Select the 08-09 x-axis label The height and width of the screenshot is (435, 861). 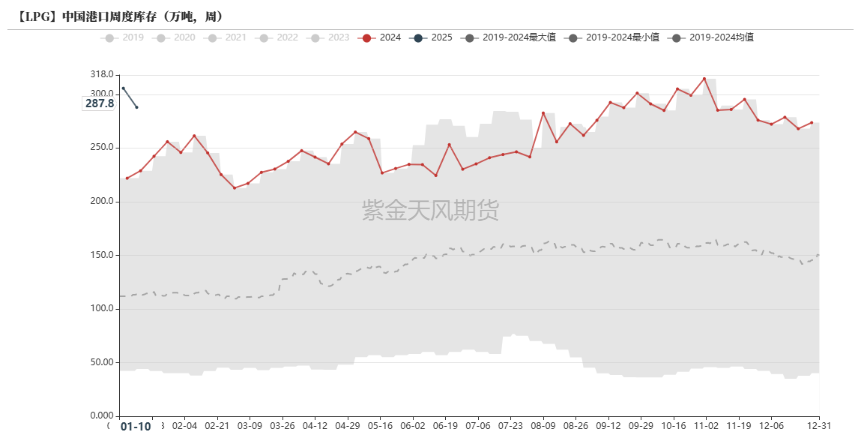(x=543, y=426)
